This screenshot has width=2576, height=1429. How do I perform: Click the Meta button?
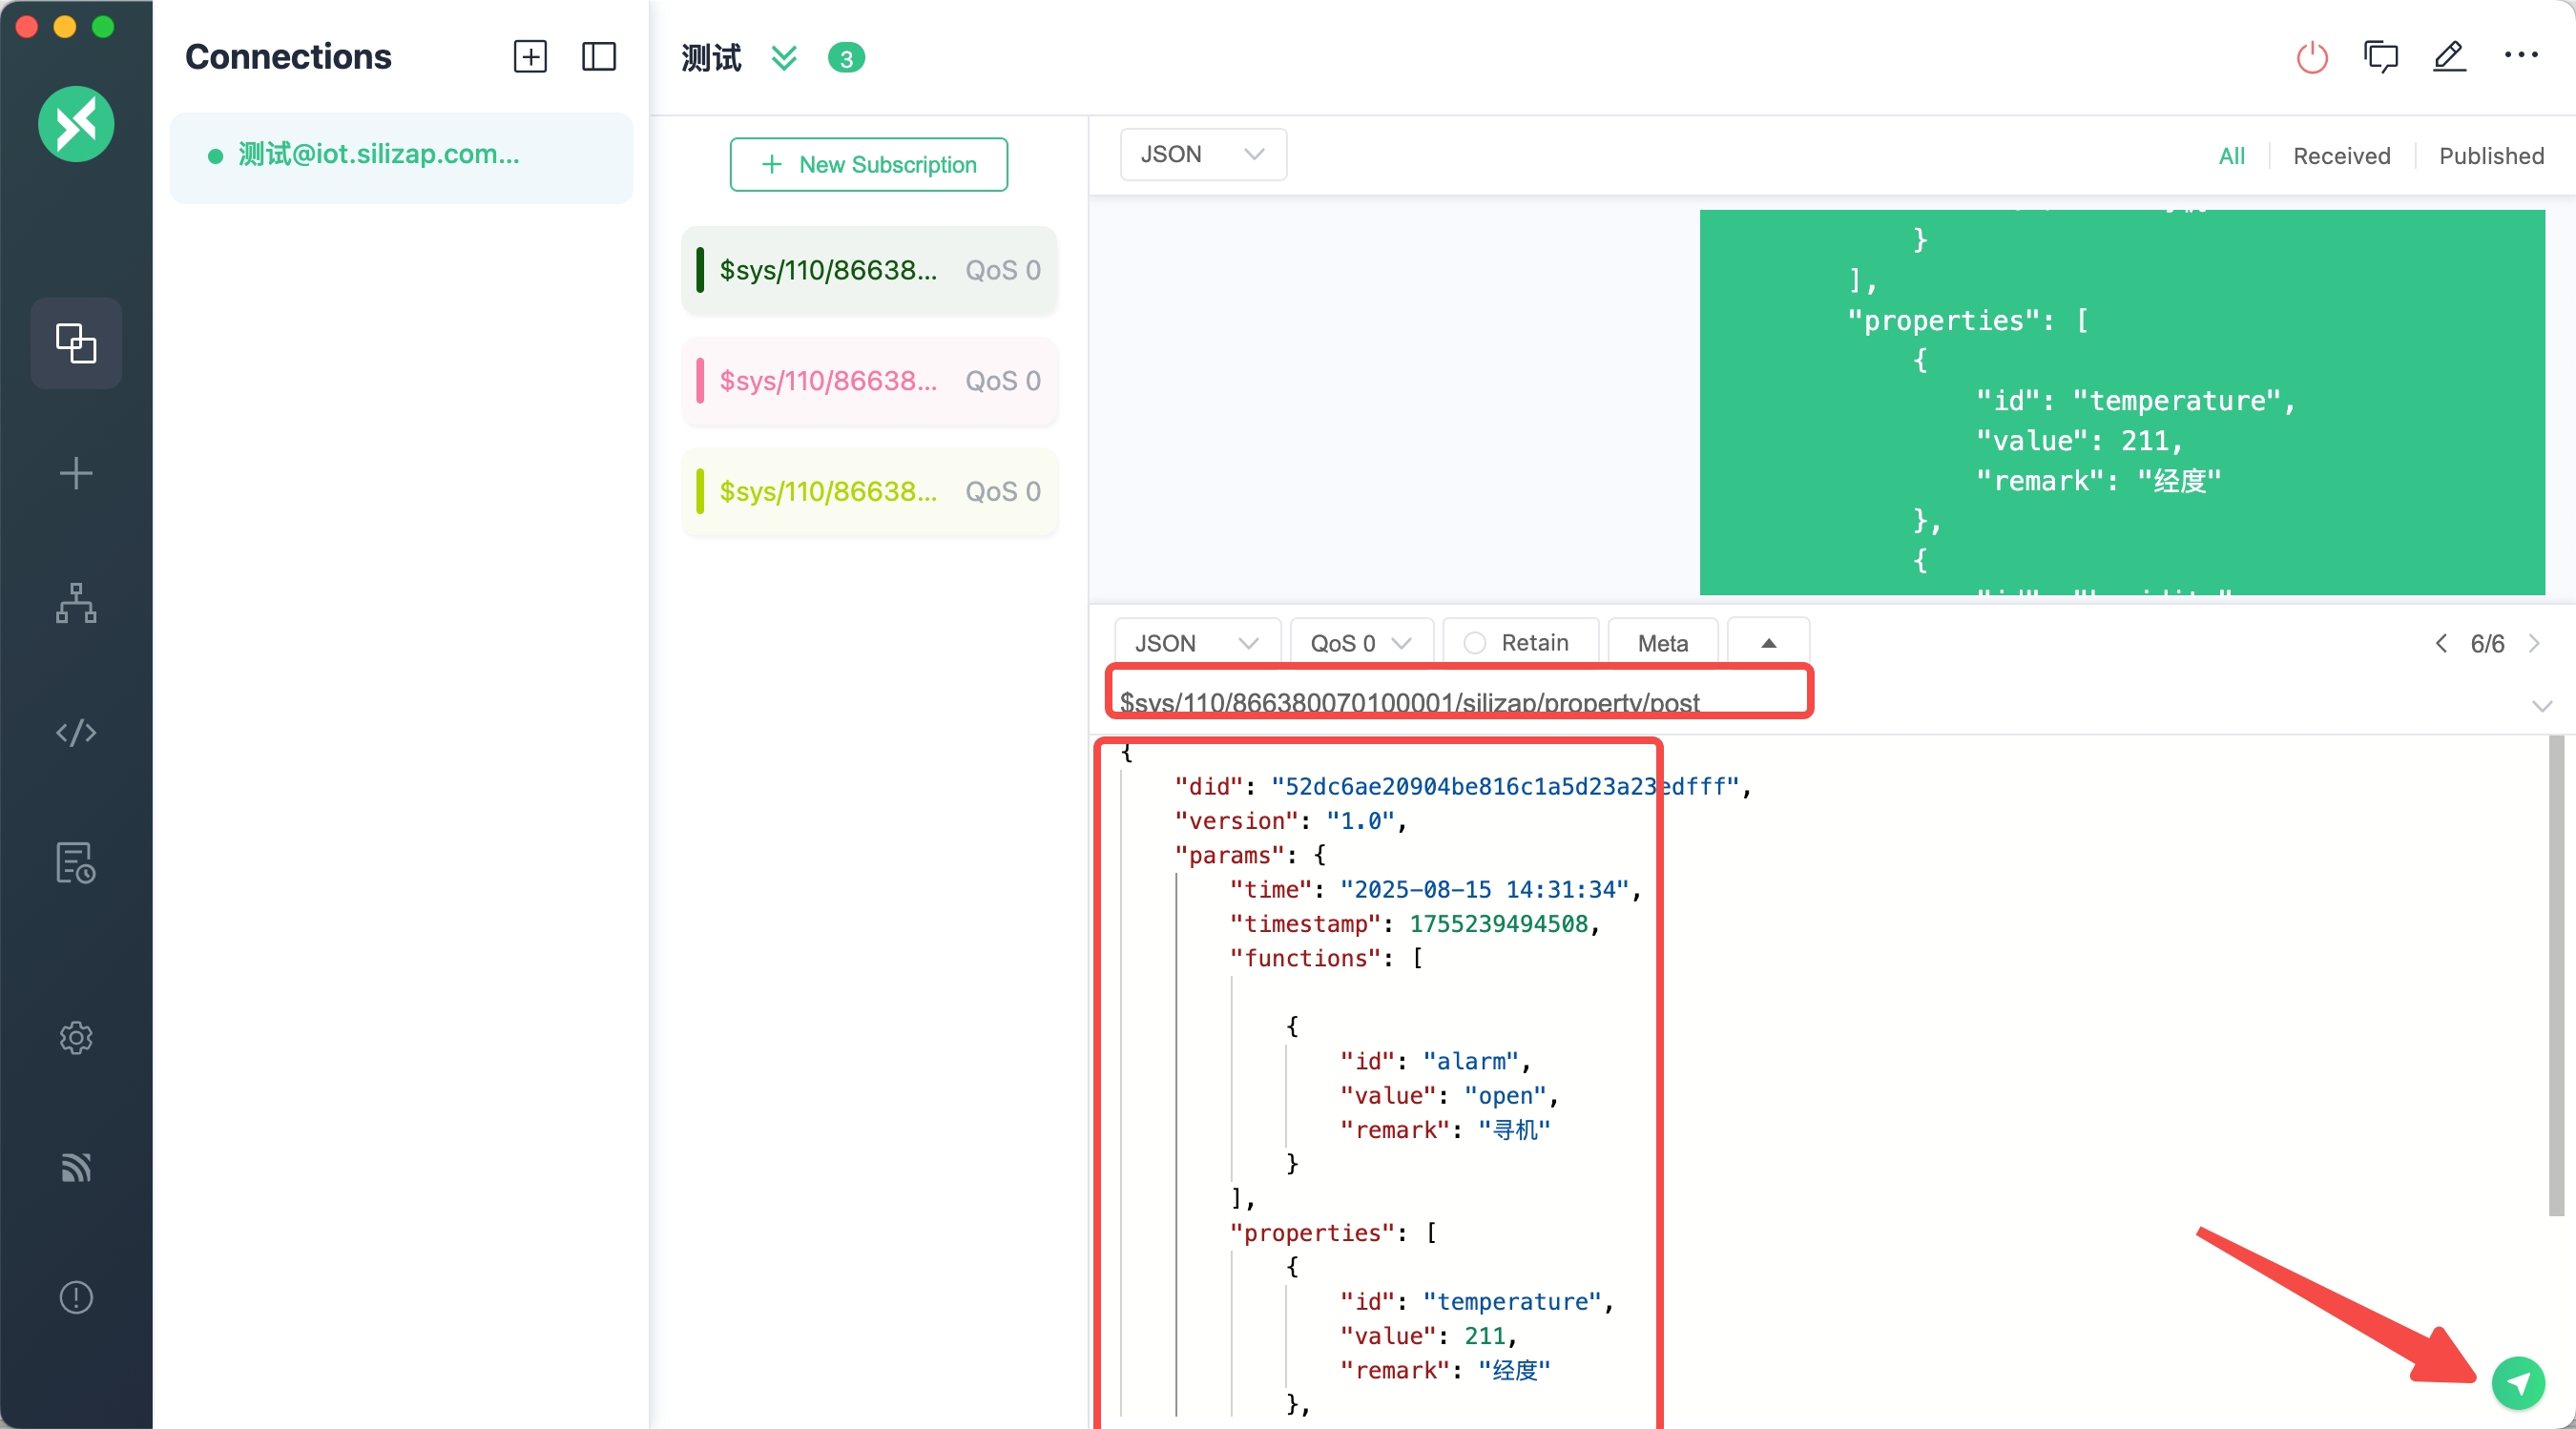1662,643
